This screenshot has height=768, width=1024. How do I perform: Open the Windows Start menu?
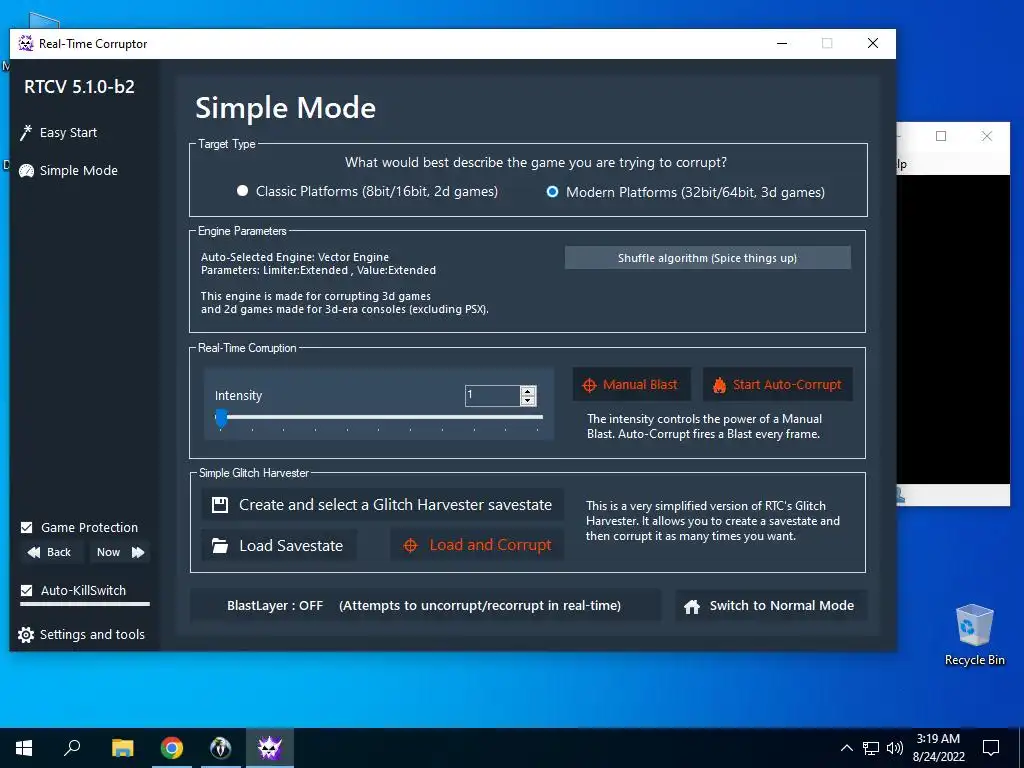coord(24,748)
